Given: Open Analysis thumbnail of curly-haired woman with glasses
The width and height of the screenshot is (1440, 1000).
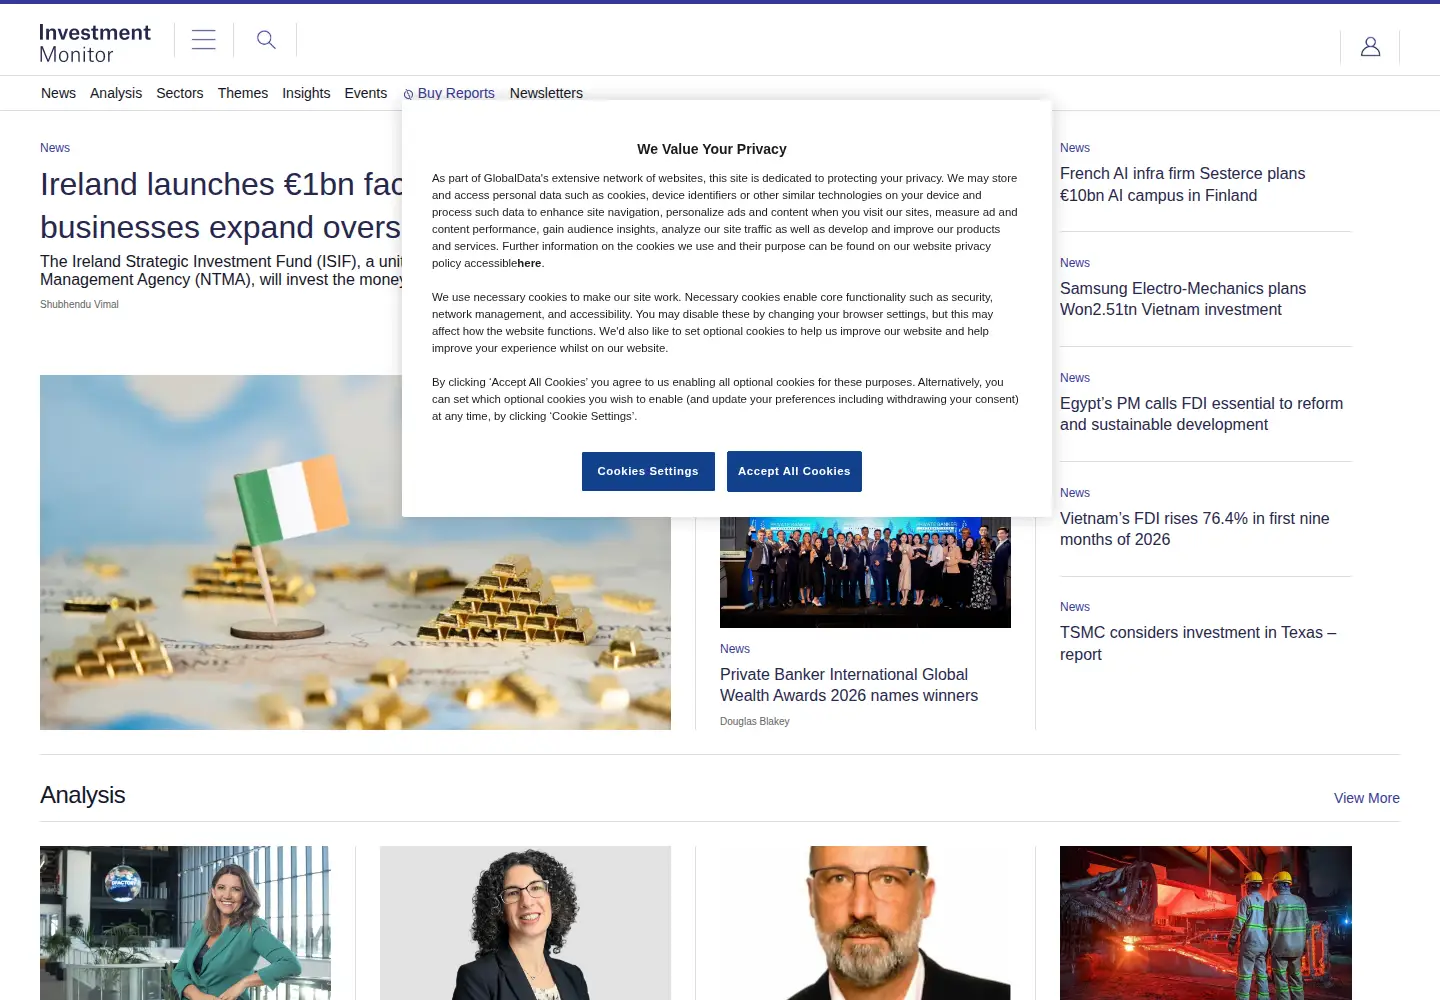Looking at the screenshot, I should 525,923.
